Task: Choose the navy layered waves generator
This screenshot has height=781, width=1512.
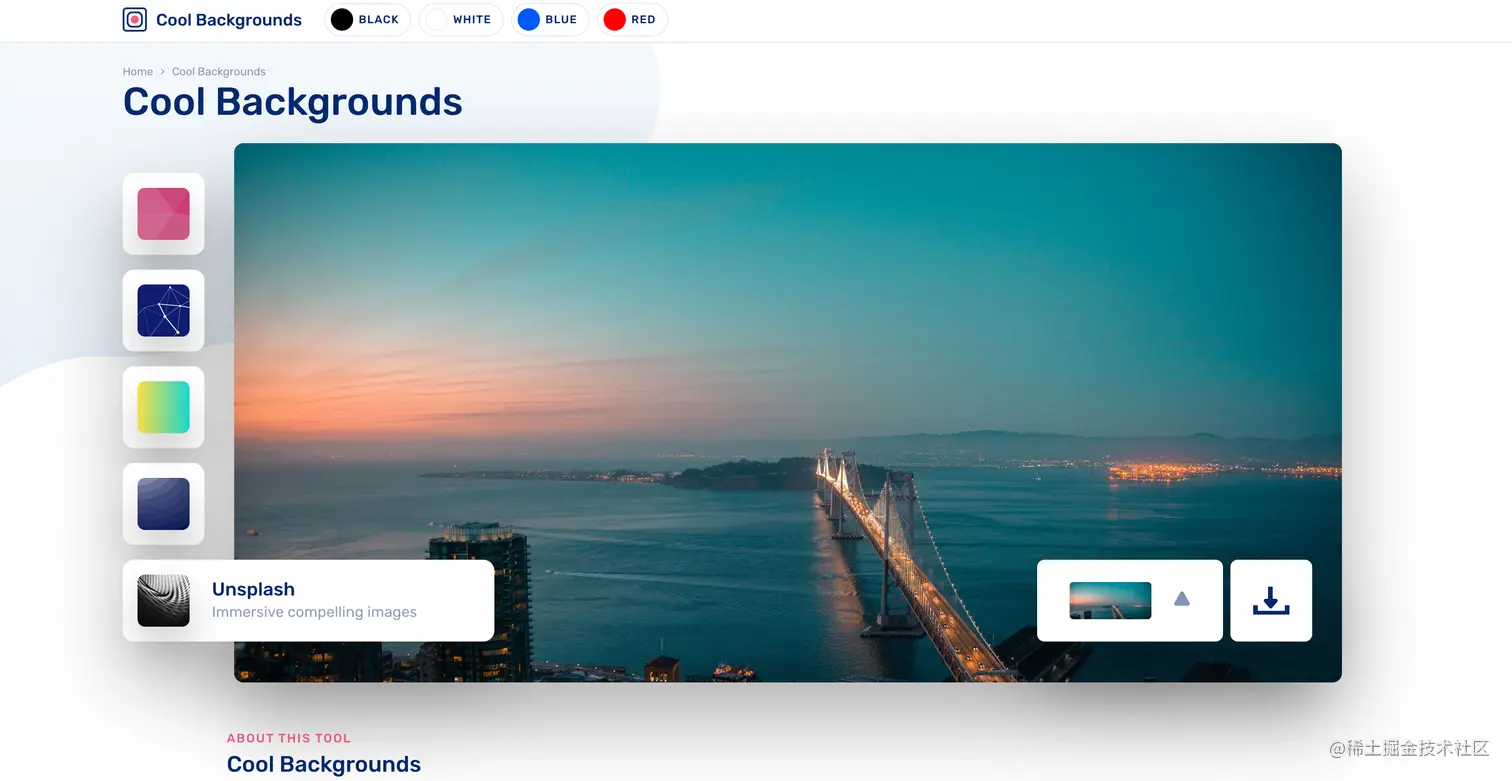Action: point(163,504)
